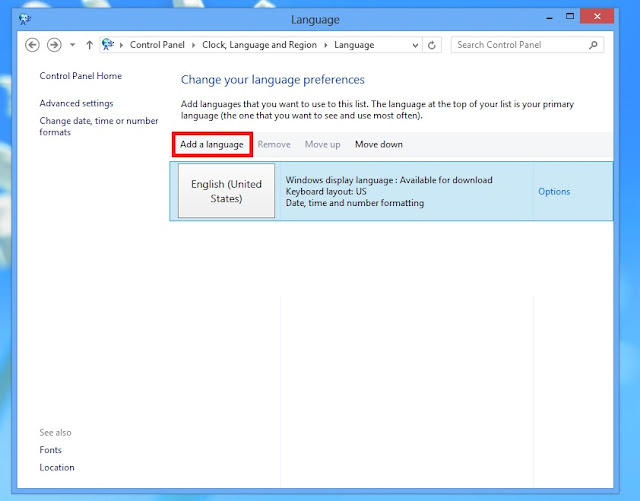The width and height of the screenshot is (640, 501).
Task: Click the window system icon in title bar
Action: click(x=25, y=19)
